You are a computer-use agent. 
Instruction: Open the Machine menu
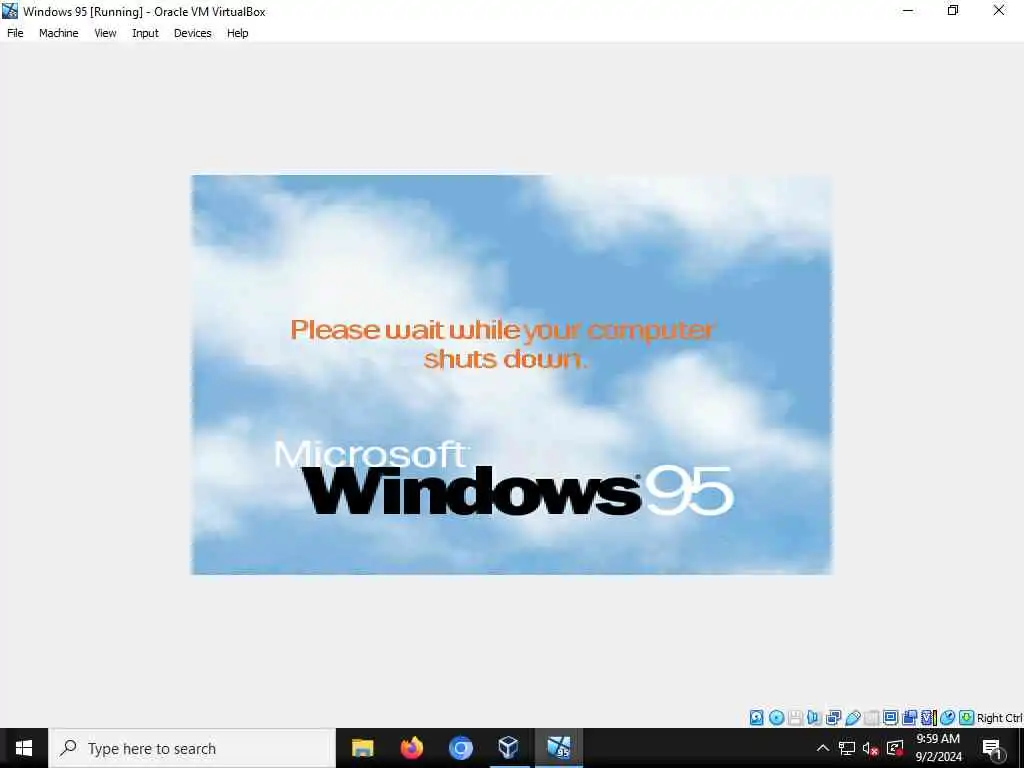pyautogui.click(x=58, y=33)
